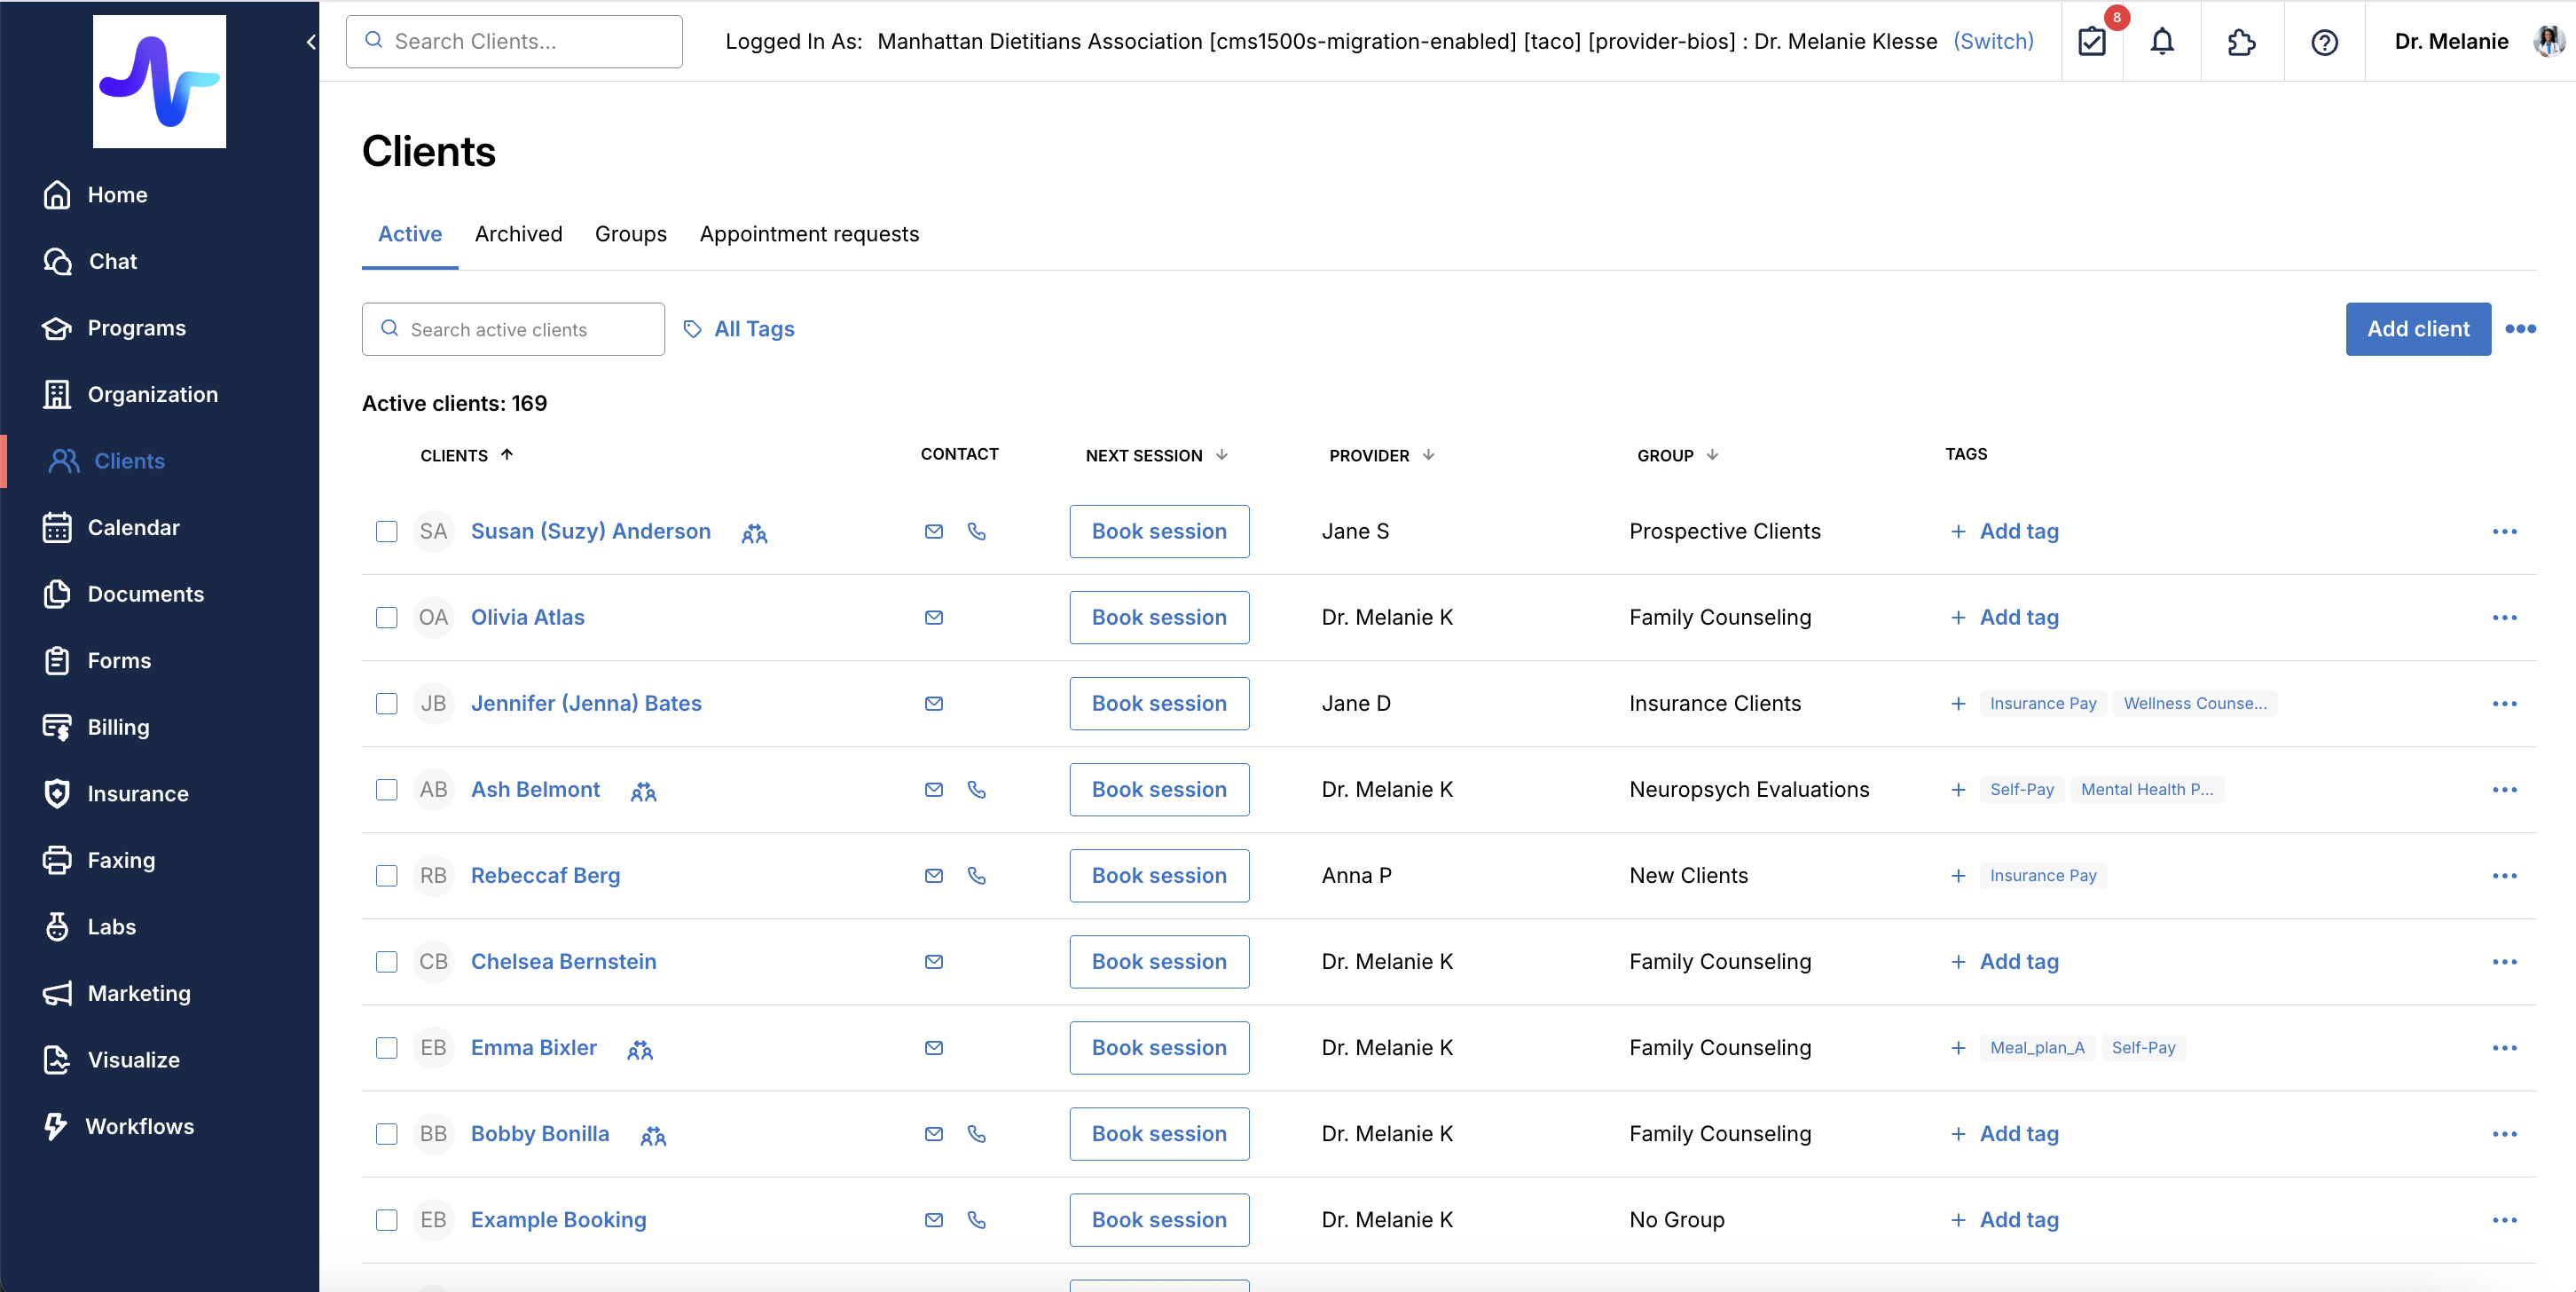Collapse the left sidebar with the chevron
Viewport: 2576px width, 1292px height.
coord(311,42)
